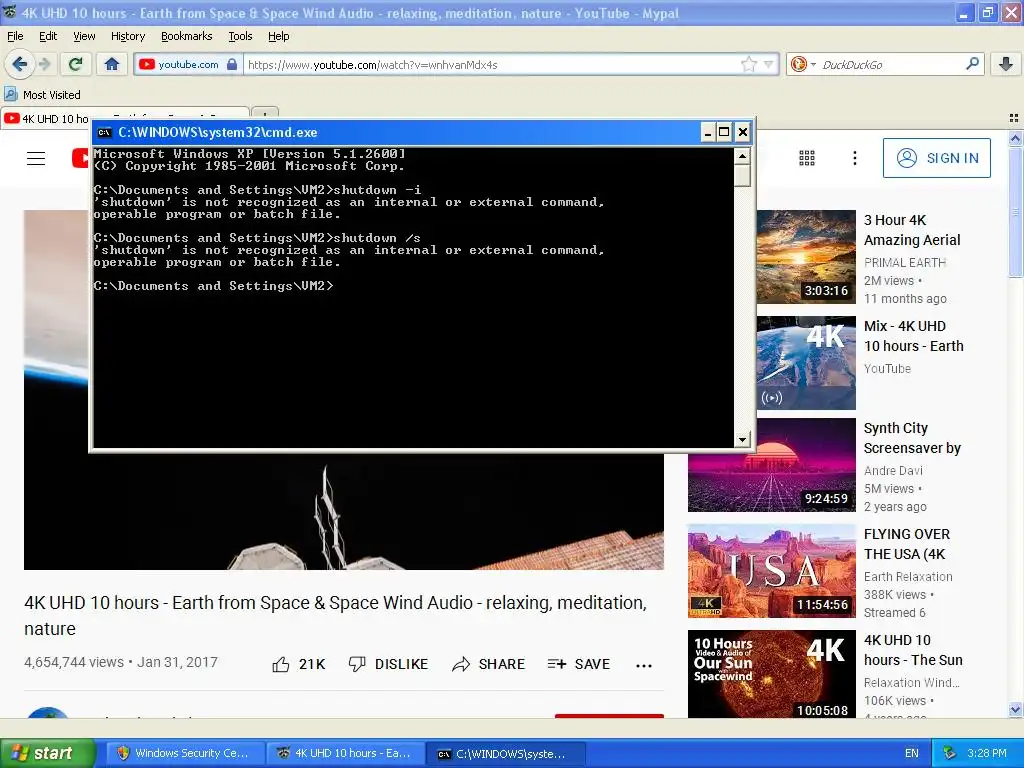Open the Tools menu
The height and width of the screenshot is (768, 1024).
click(x=240, y=36)
